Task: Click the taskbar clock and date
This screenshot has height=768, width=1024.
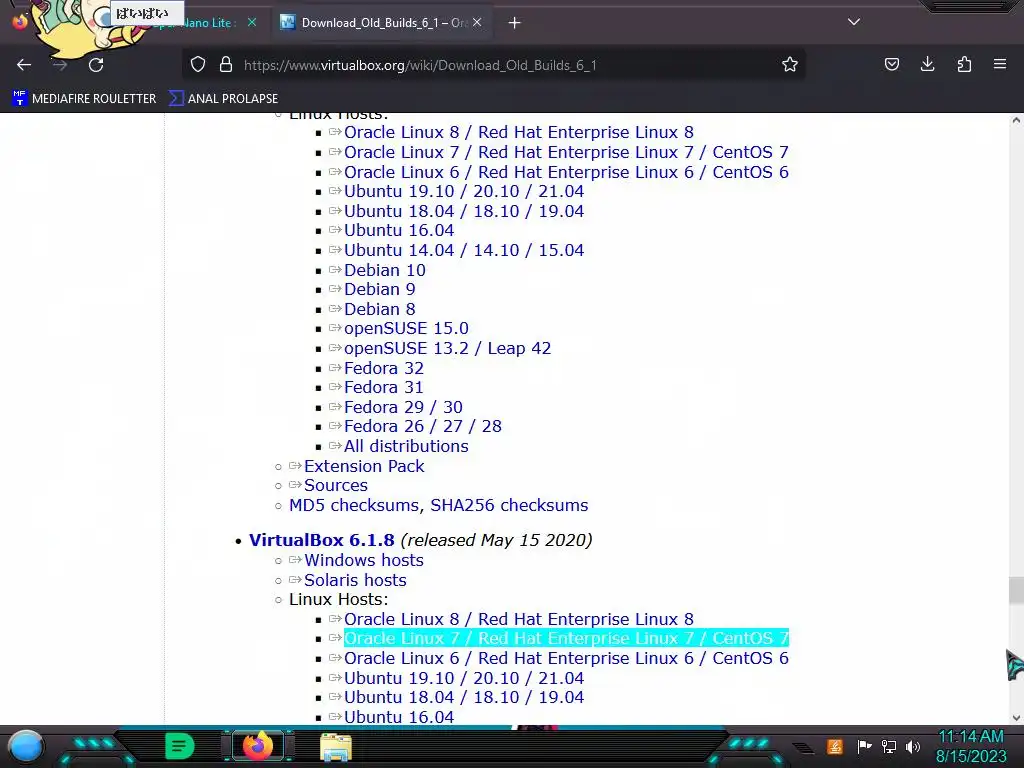Action: (x=971, y=746)
